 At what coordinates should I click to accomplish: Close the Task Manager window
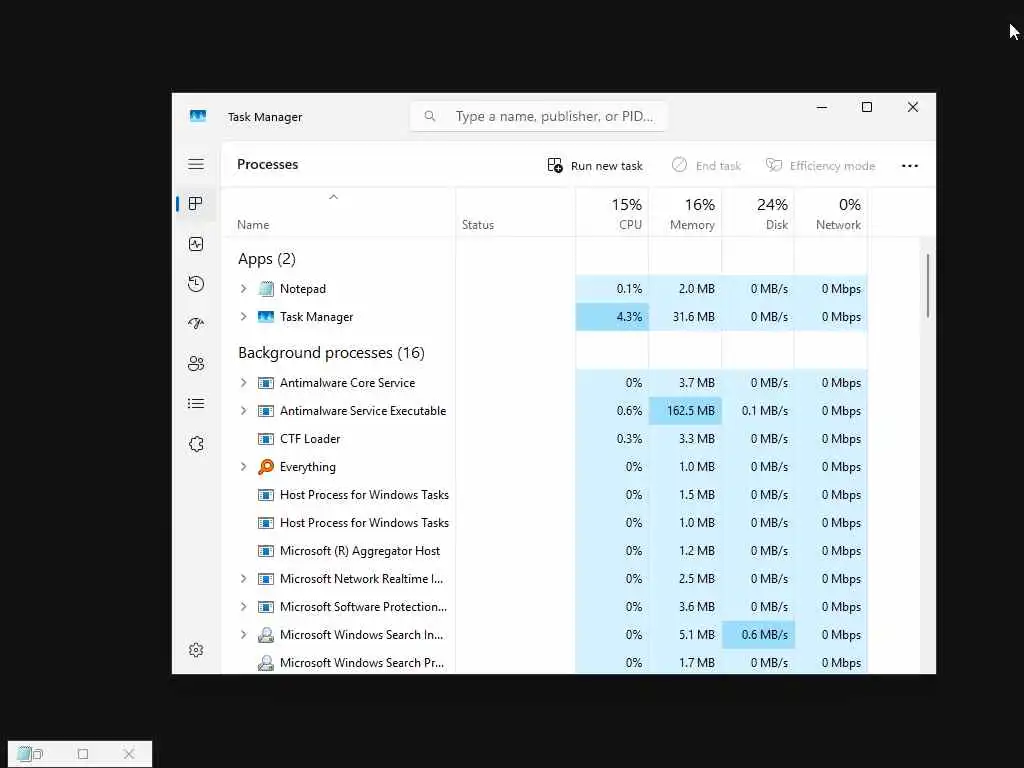913,107
